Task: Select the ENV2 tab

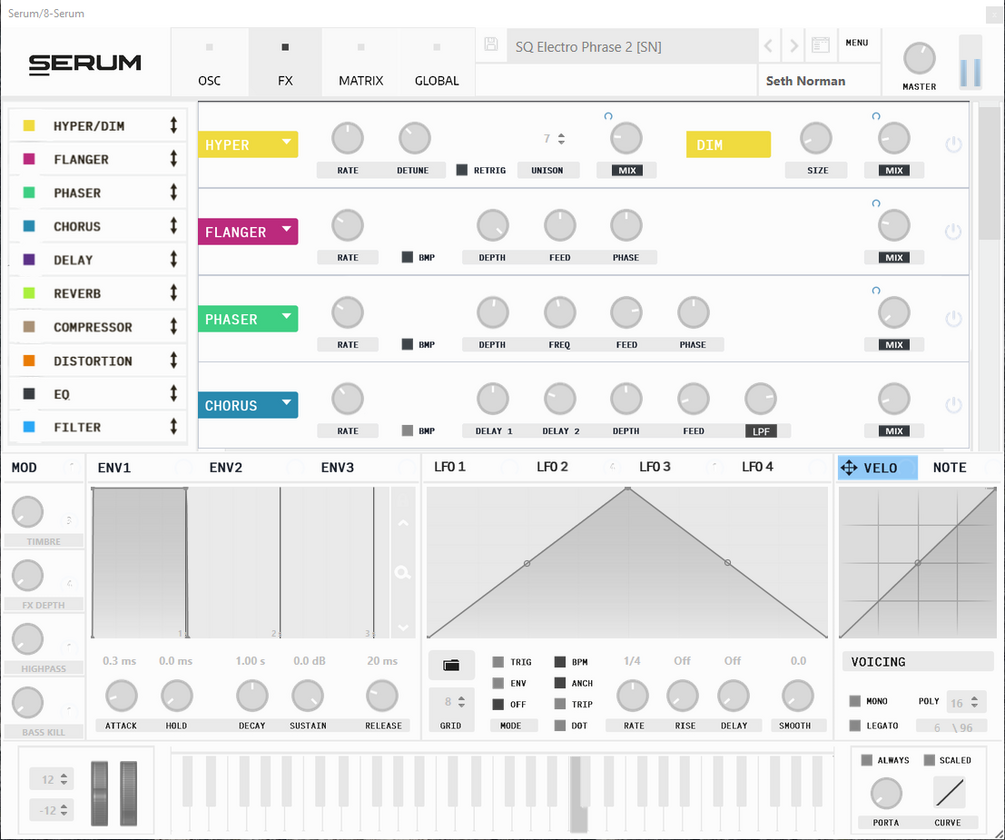Action: click(x=226, y=468)
